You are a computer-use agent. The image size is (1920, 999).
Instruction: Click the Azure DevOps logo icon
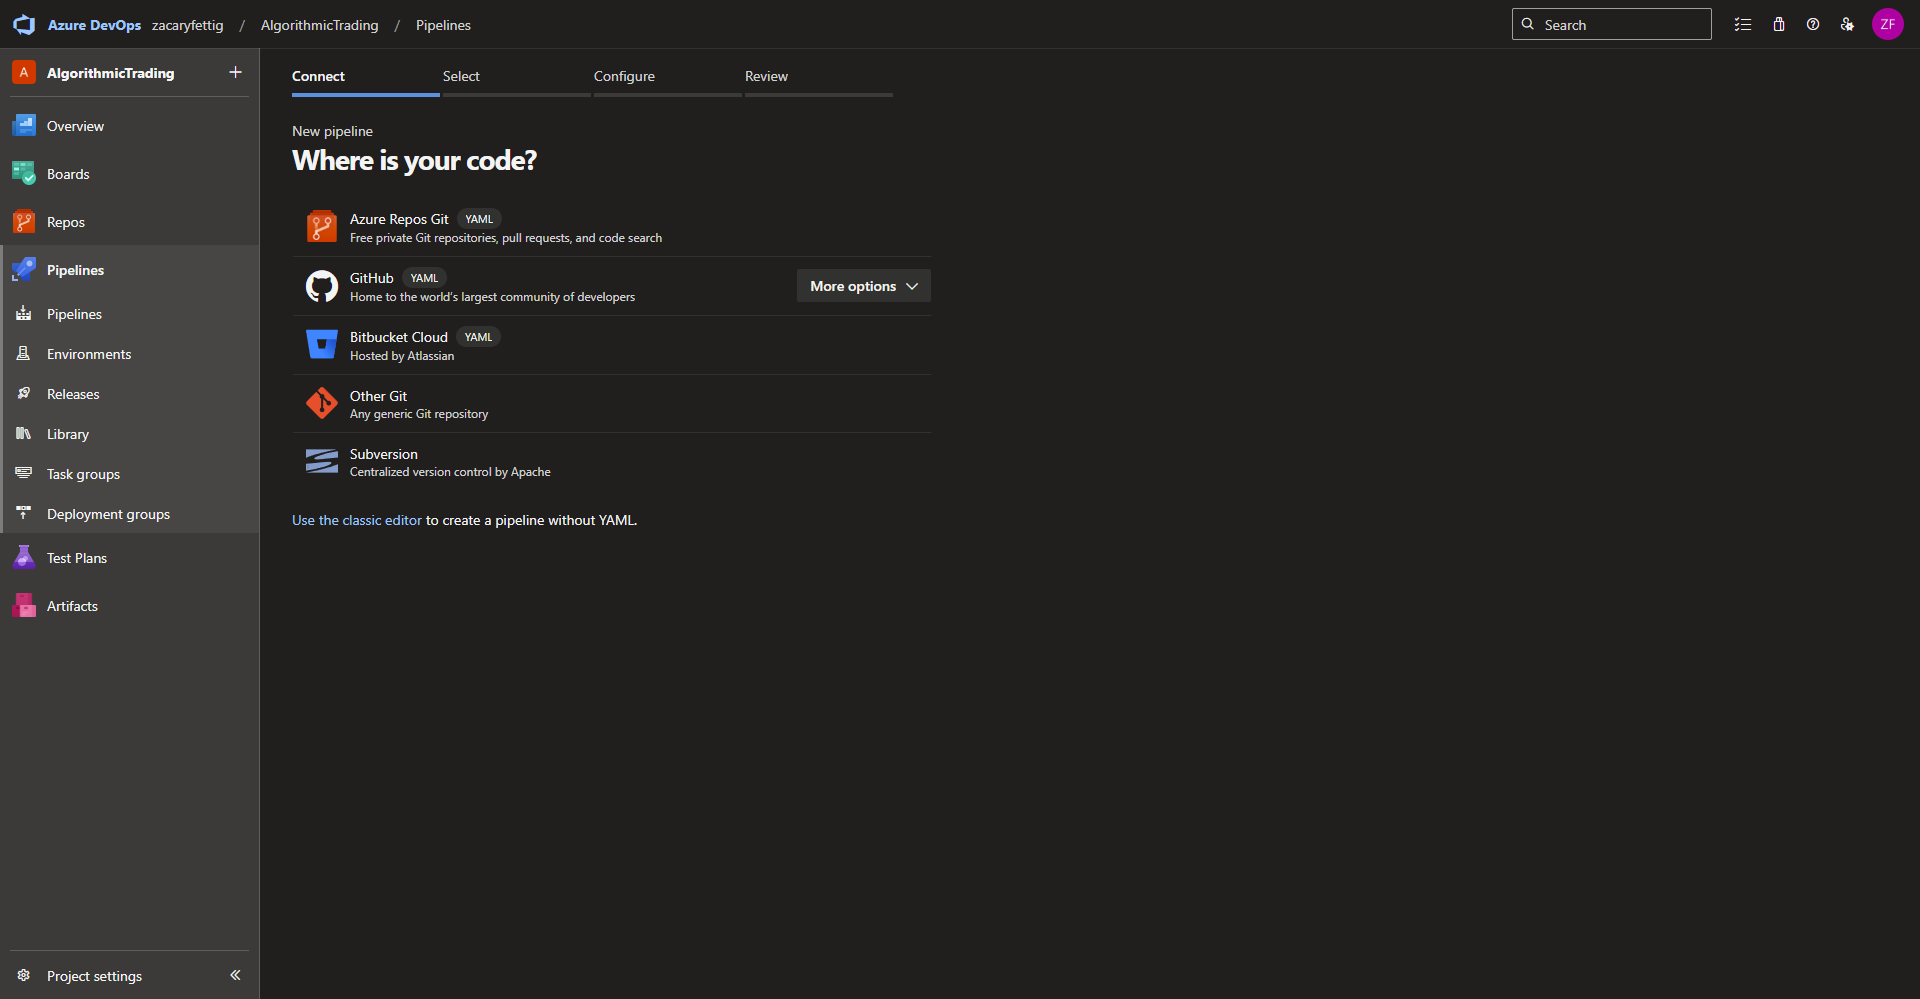click(x=24, y=25)
